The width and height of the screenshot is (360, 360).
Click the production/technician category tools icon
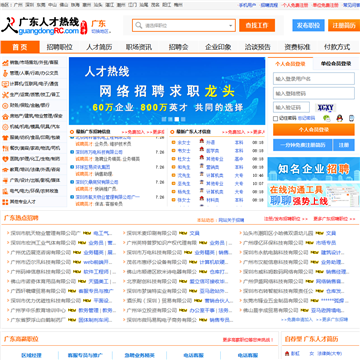5,95
